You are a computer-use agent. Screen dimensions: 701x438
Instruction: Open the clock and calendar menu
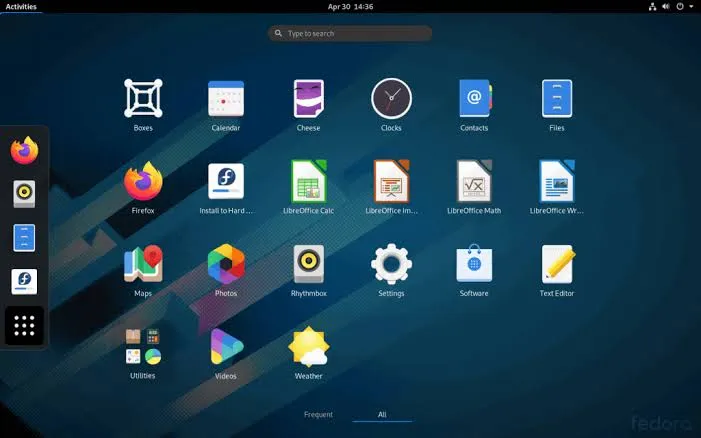point(350,6)
